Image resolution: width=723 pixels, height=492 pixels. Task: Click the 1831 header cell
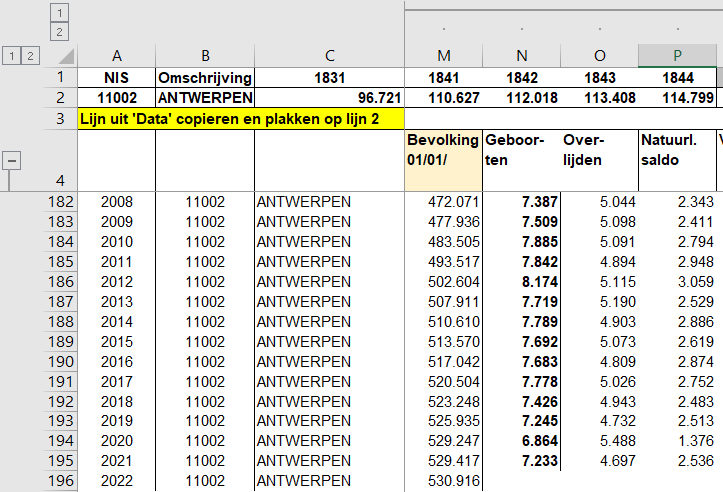pos(329,77)
